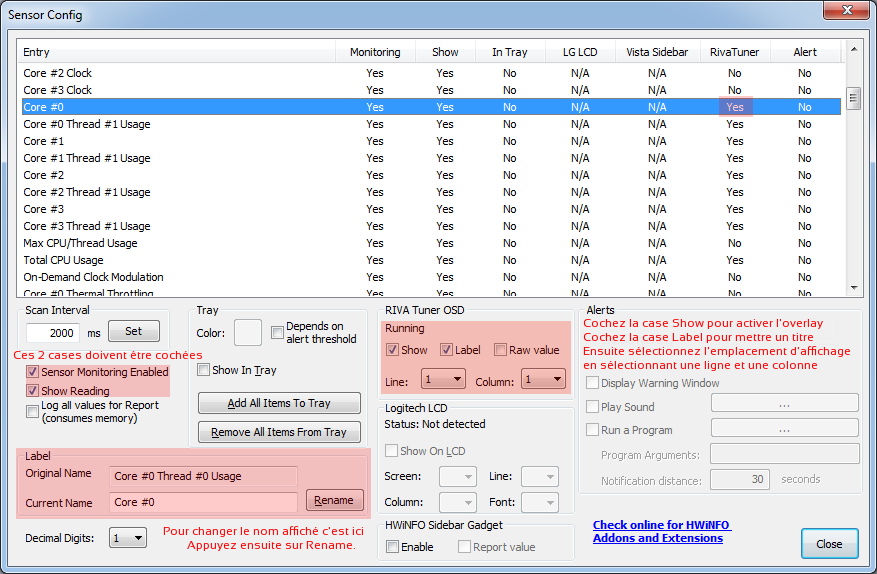Browse for Play Sound file button
The width and height of the screenshot is (877, 574).
[x=785, y=403]
